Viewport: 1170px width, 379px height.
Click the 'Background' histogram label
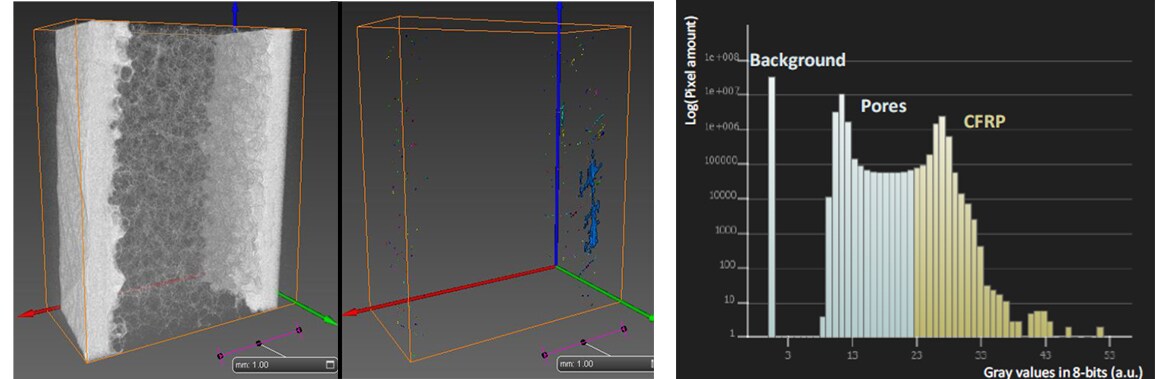pos(798,60)
